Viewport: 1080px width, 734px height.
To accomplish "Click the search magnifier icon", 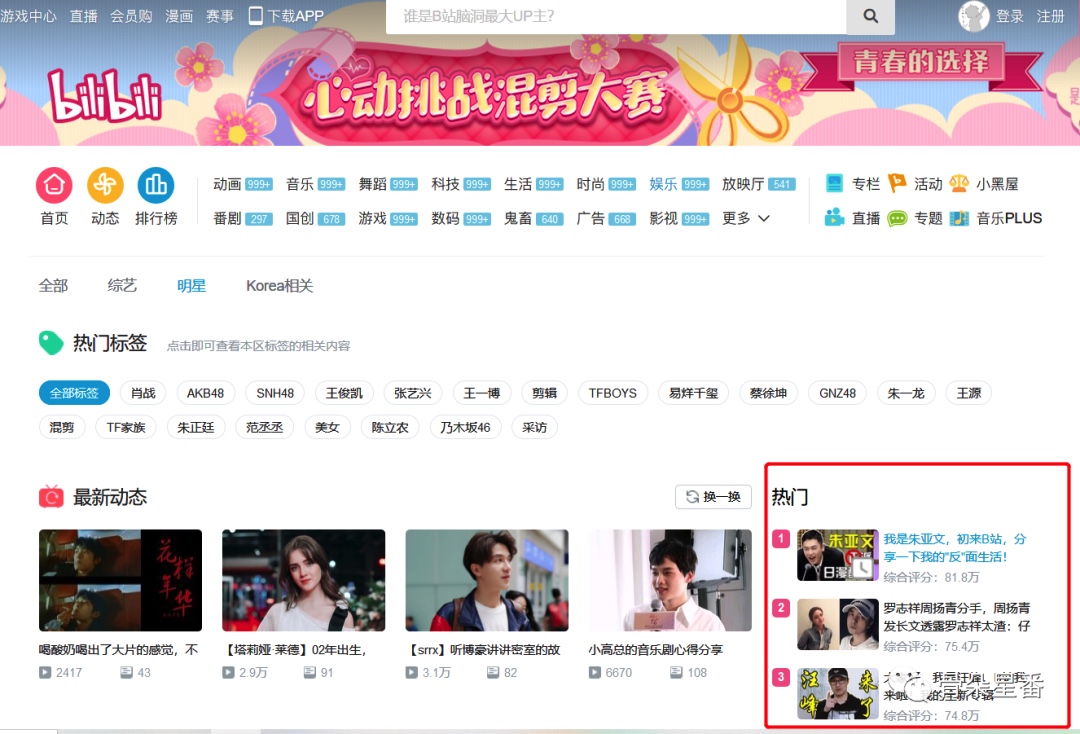I will click(870, 16).
